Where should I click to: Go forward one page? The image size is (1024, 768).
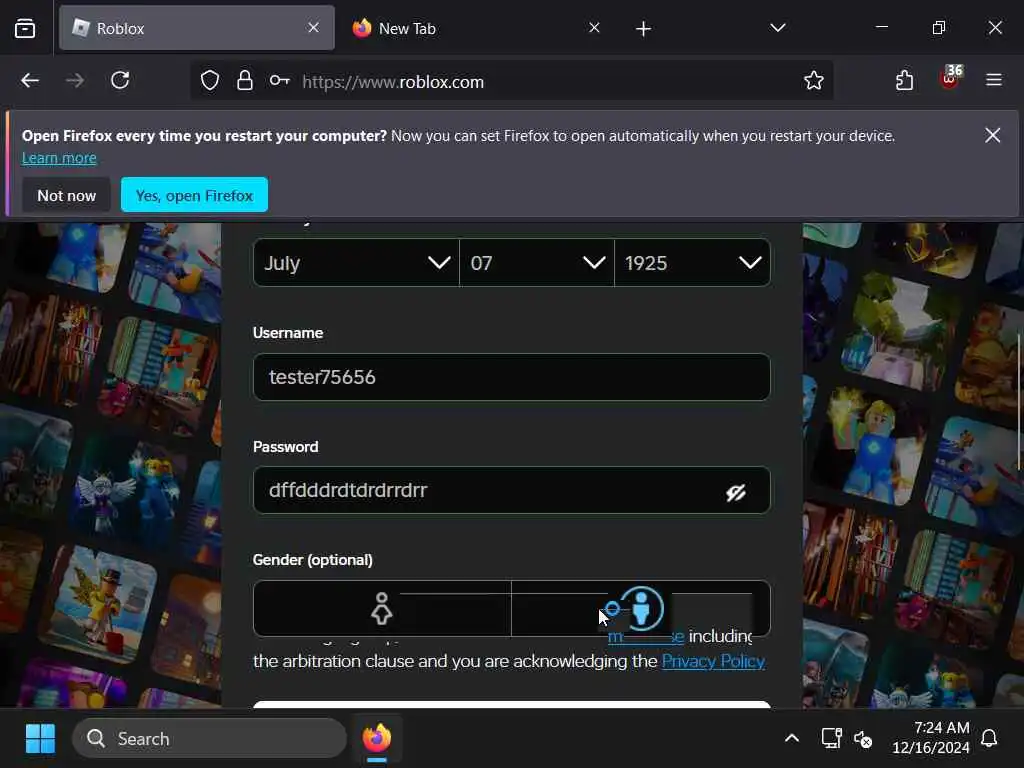75,80
